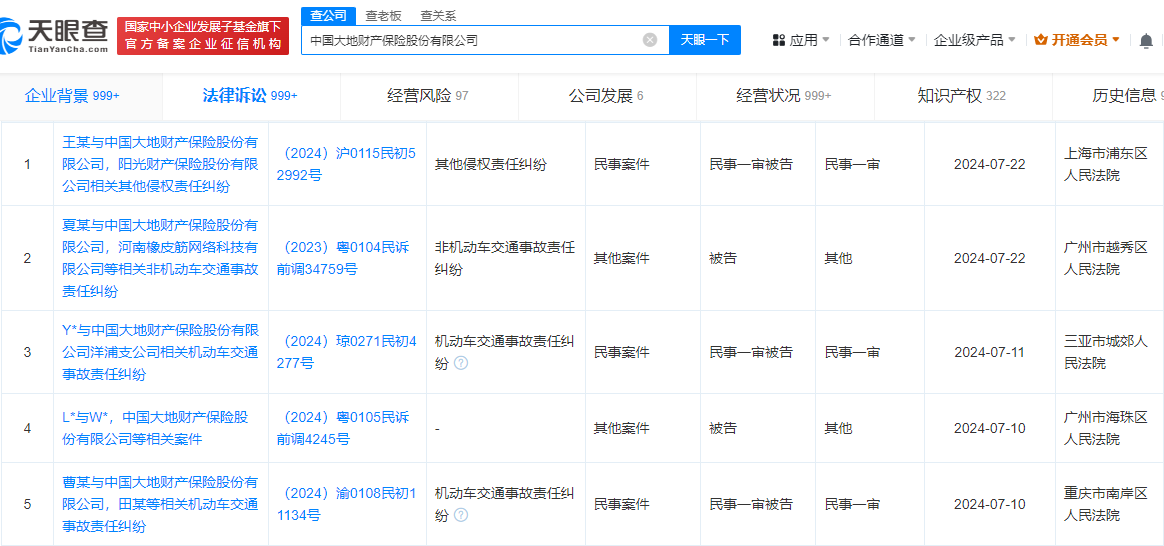Screen dimensions: 1164x546
Task: Click the 天眼一下 search button
Action: coord(705,40)
